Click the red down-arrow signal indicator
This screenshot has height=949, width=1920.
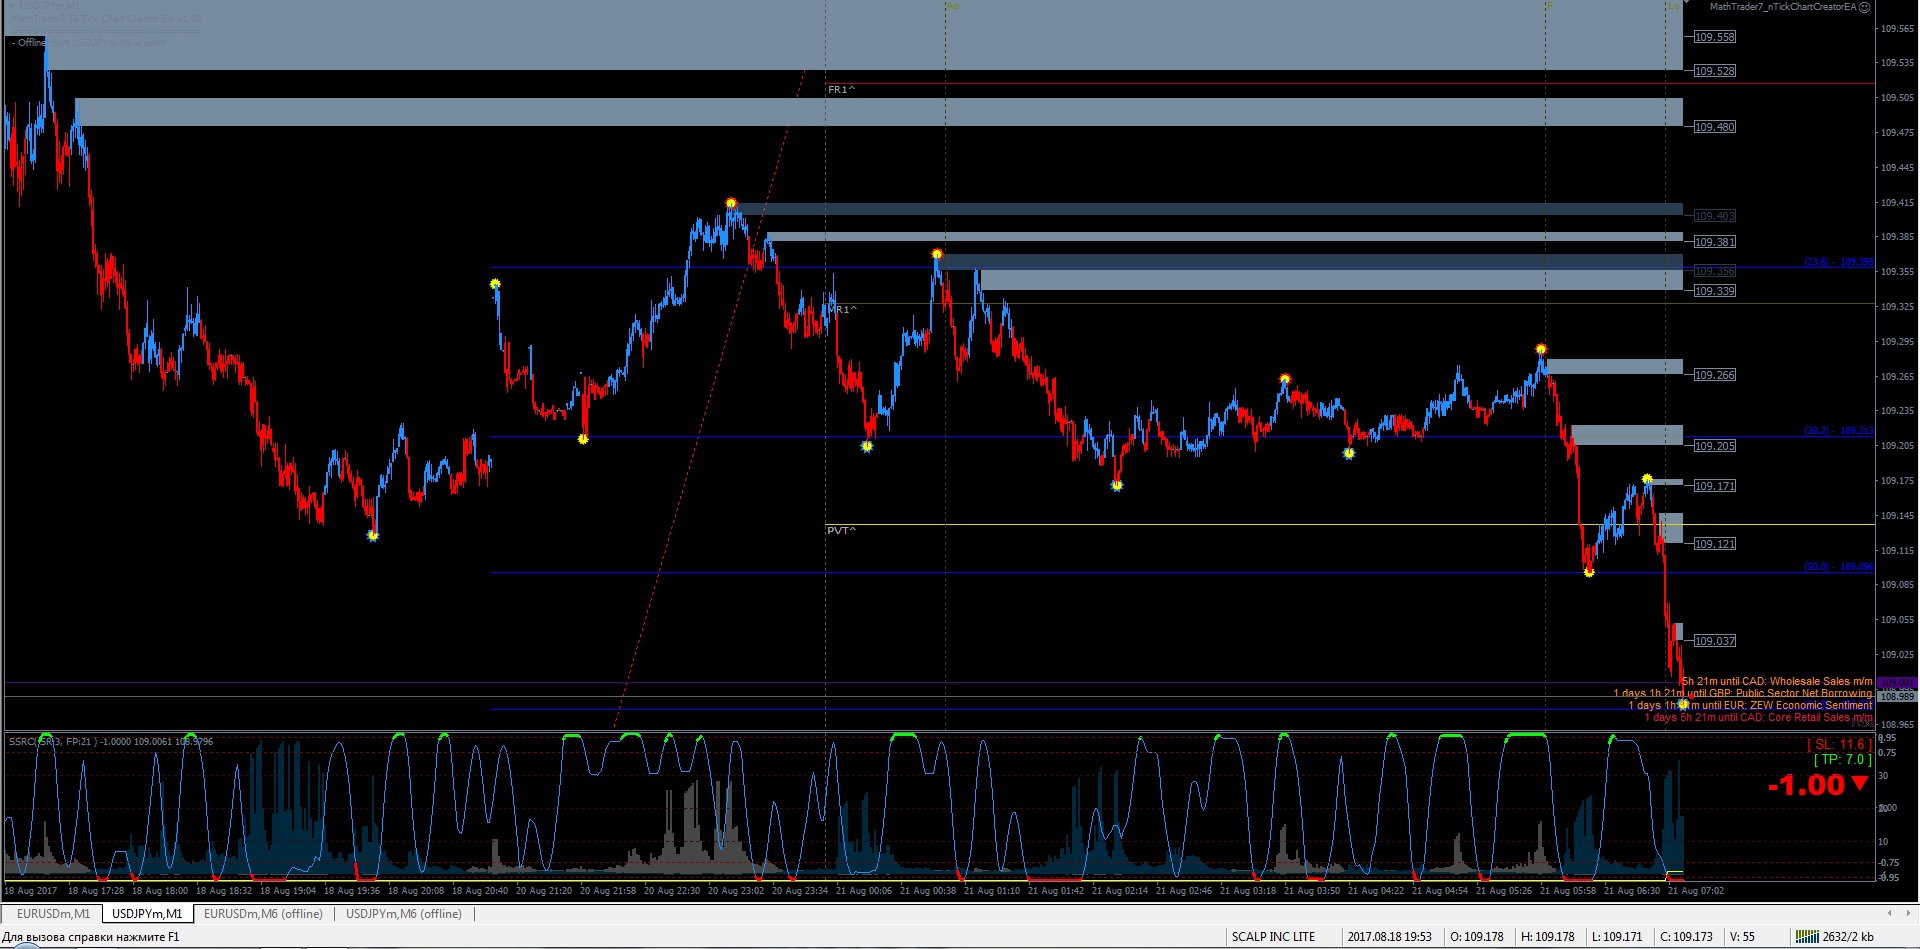pos(1859,783)
